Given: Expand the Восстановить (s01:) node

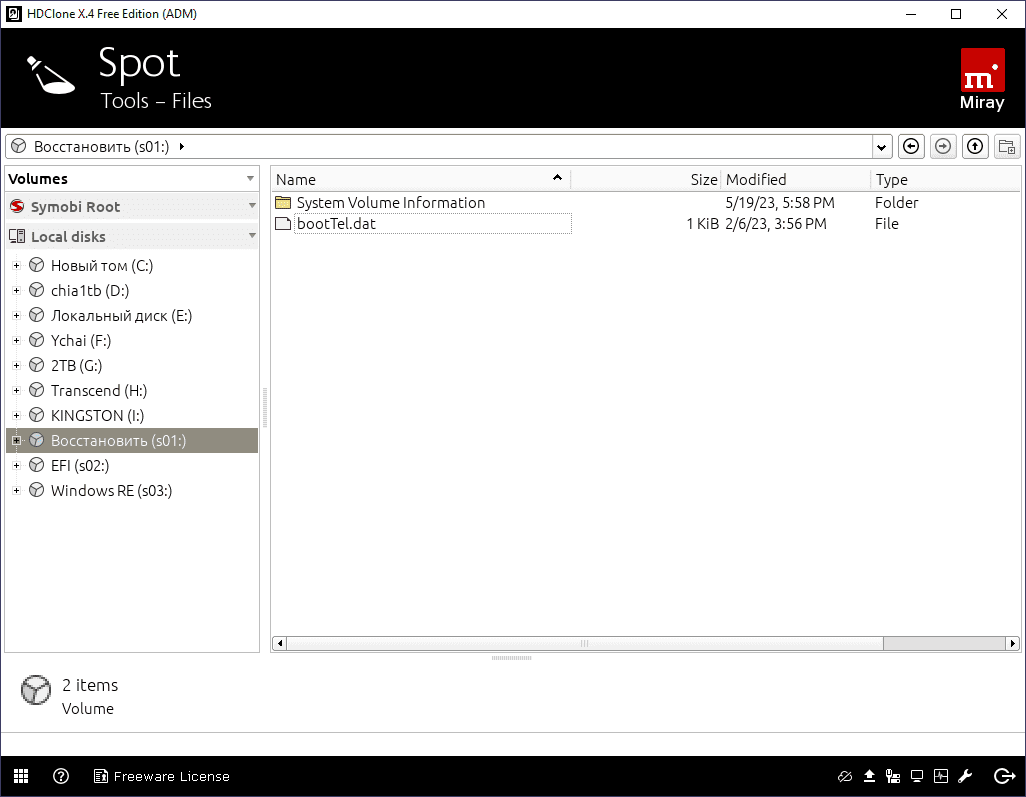Looking at the screenshot, I should (x=16, y=440).
